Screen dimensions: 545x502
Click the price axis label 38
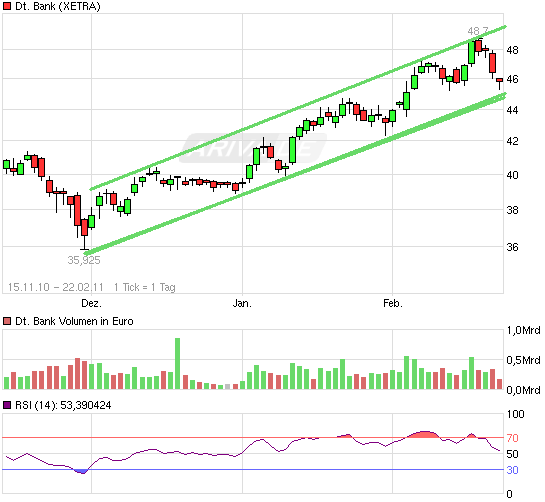click(x=512, y=210)
